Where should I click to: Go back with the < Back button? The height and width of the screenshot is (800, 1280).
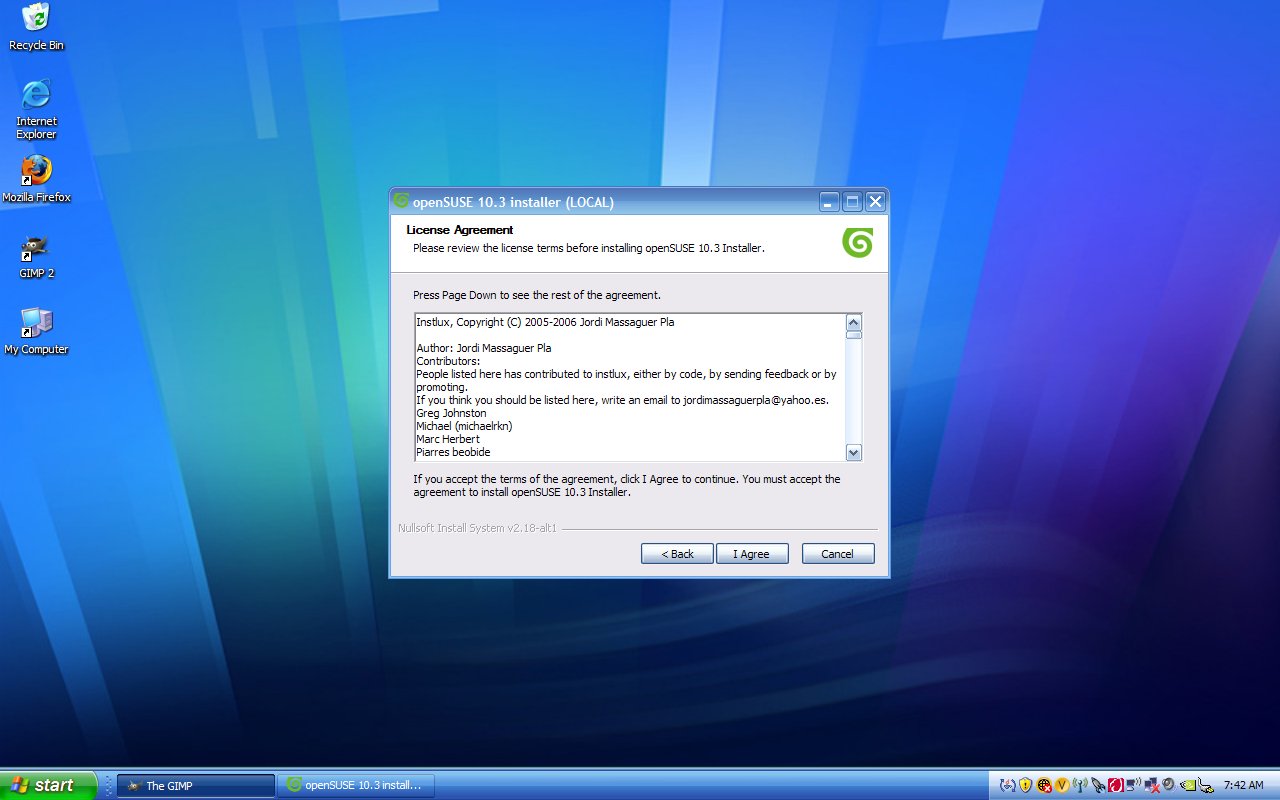pyautogui.click(x=677, y=554)
